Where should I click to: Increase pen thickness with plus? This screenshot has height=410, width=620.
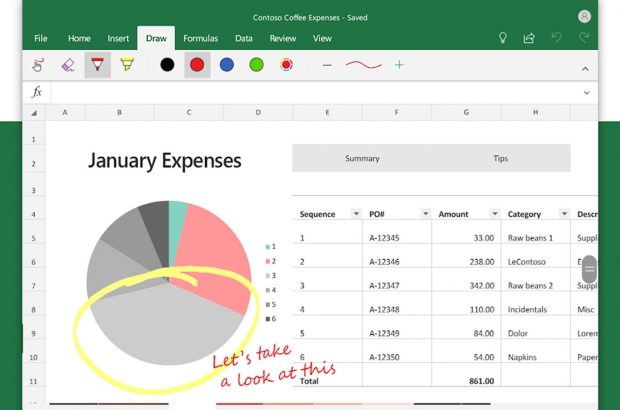[x=399, y=64]
